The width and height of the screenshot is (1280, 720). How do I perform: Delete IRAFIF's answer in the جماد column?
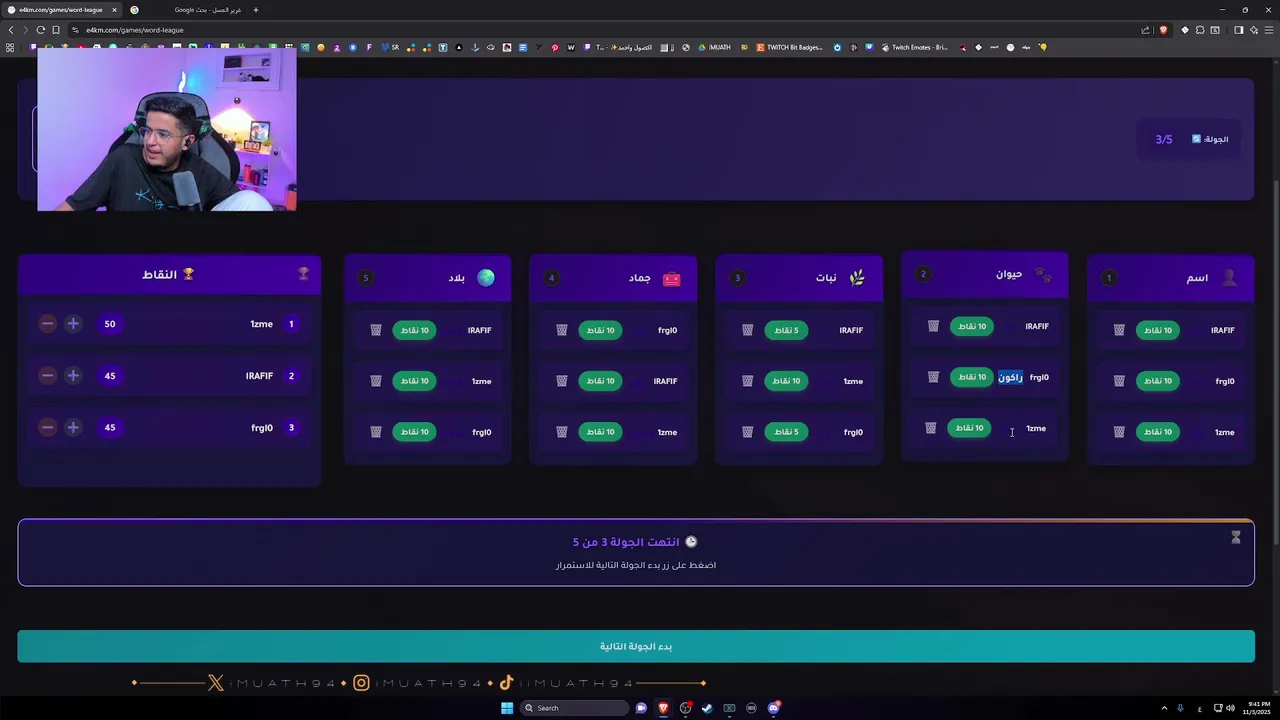pyautogui.click(x=562, y=381)
